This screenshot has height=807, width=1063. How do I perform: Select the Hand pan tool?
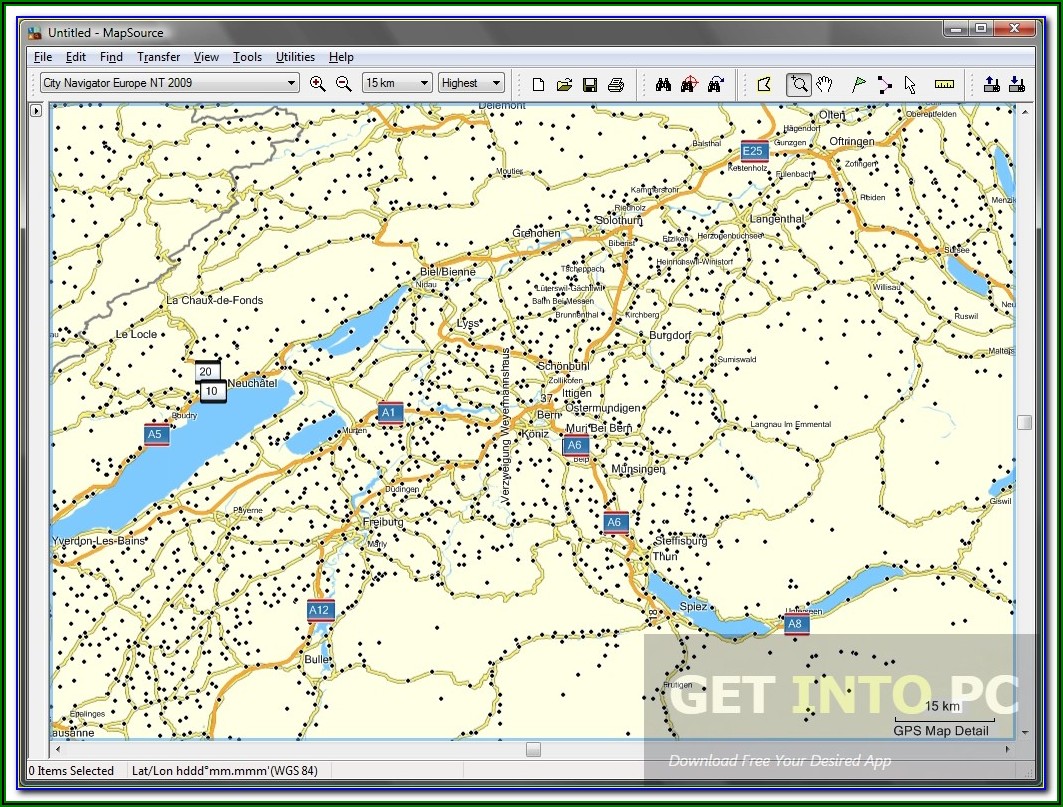click(x=824, y=84)
